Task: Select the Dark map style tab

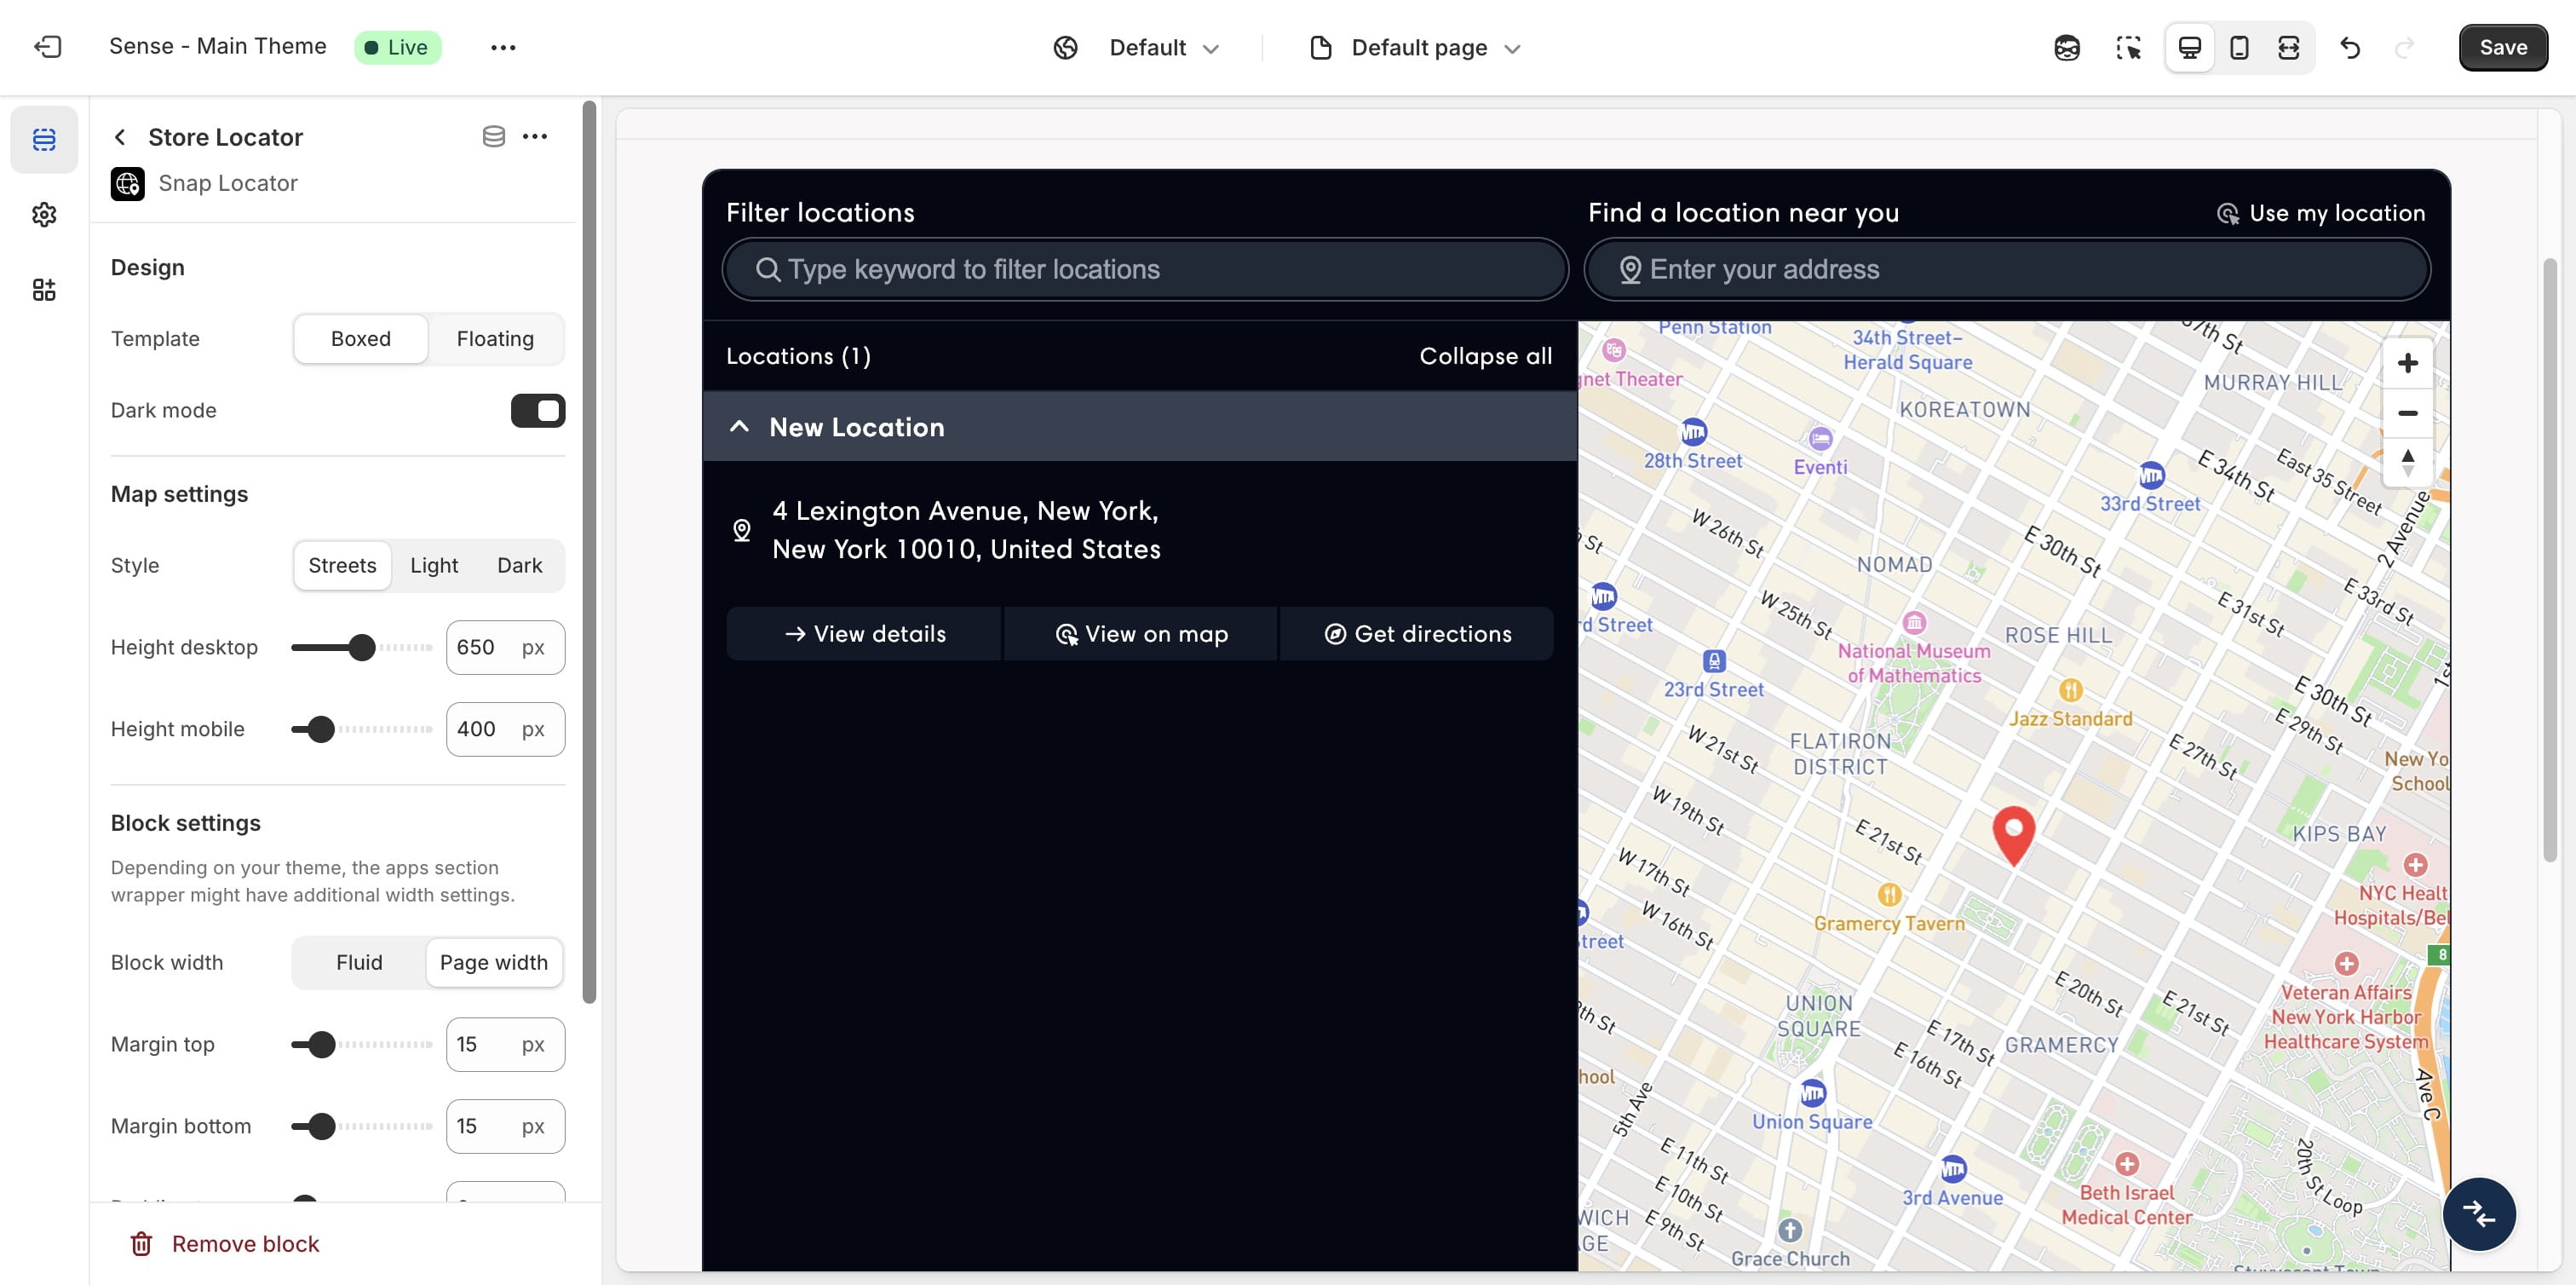Action: pyautogui.click(x=518, y=565)
